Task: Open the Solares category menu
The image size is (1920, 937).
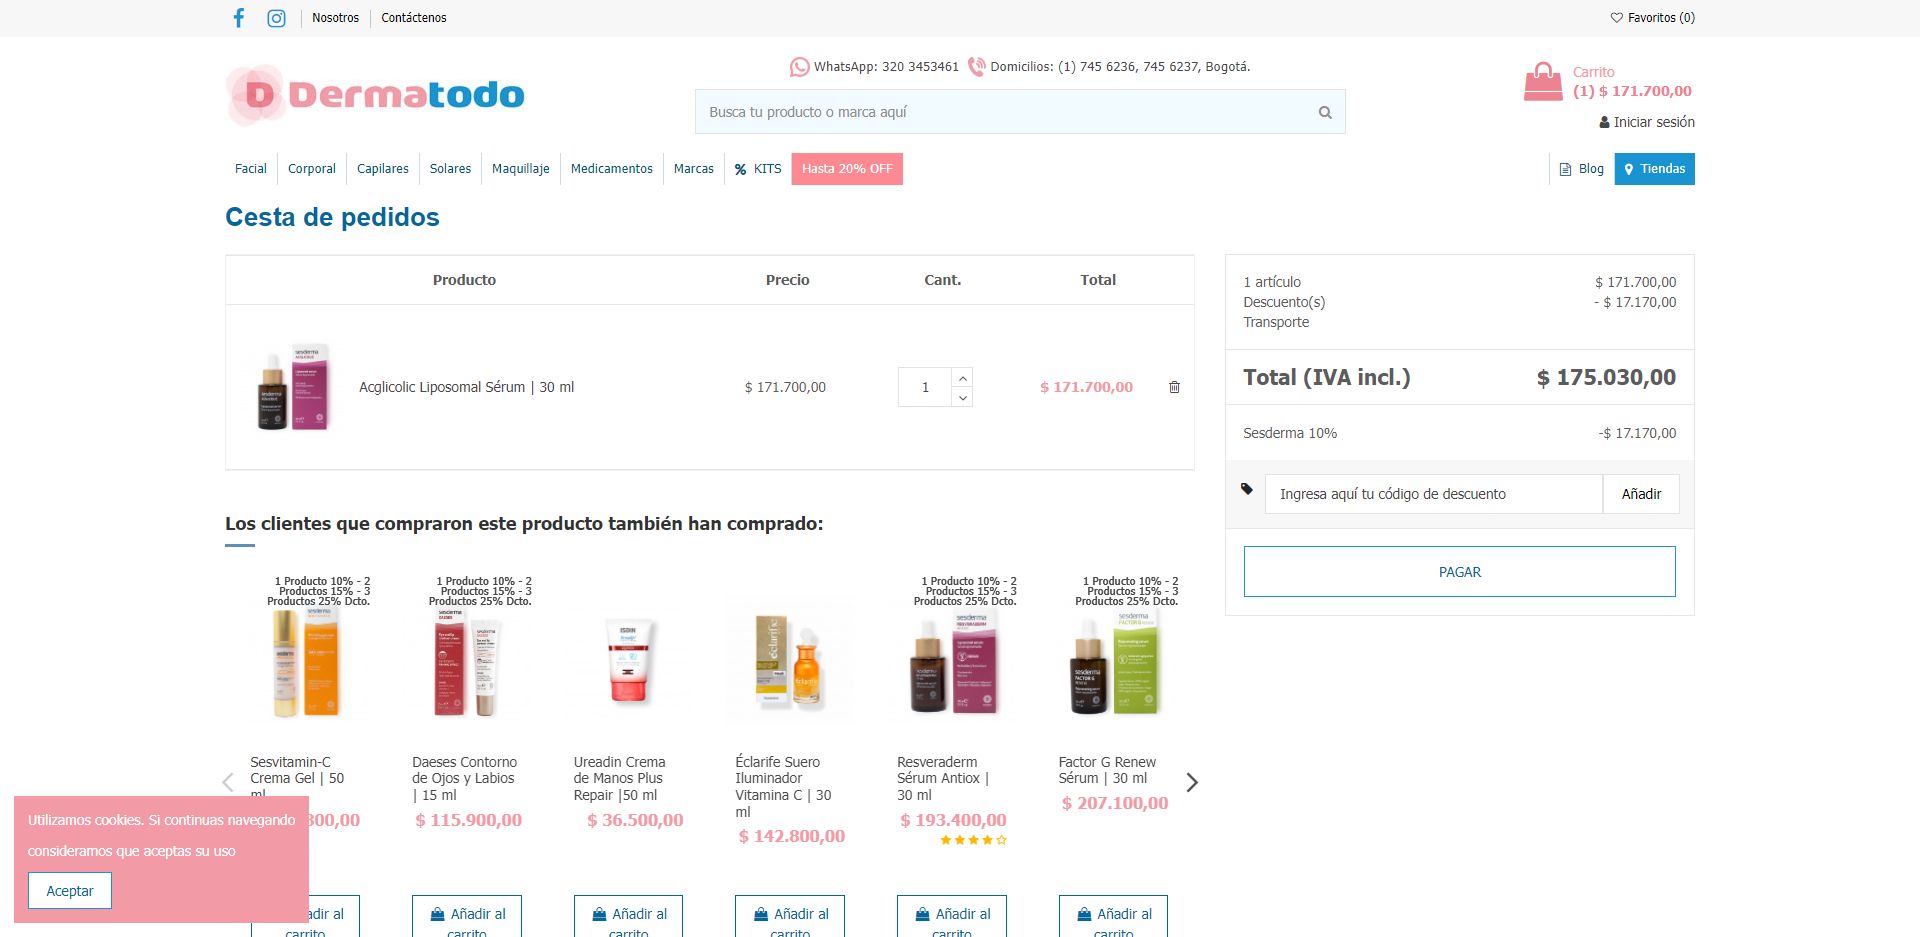Action: point(450,169)
